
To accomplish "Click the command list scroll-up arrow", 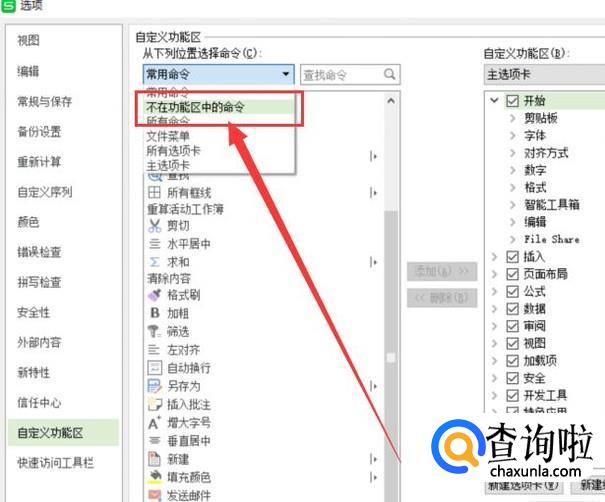I will point(391,101).
